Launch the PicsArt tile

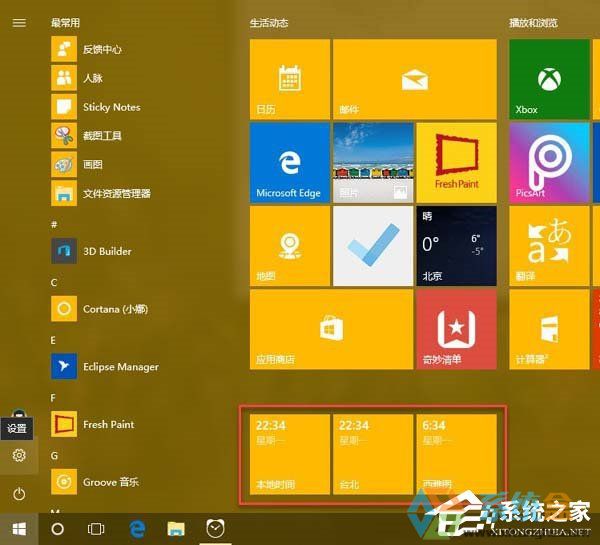[549, 163]
